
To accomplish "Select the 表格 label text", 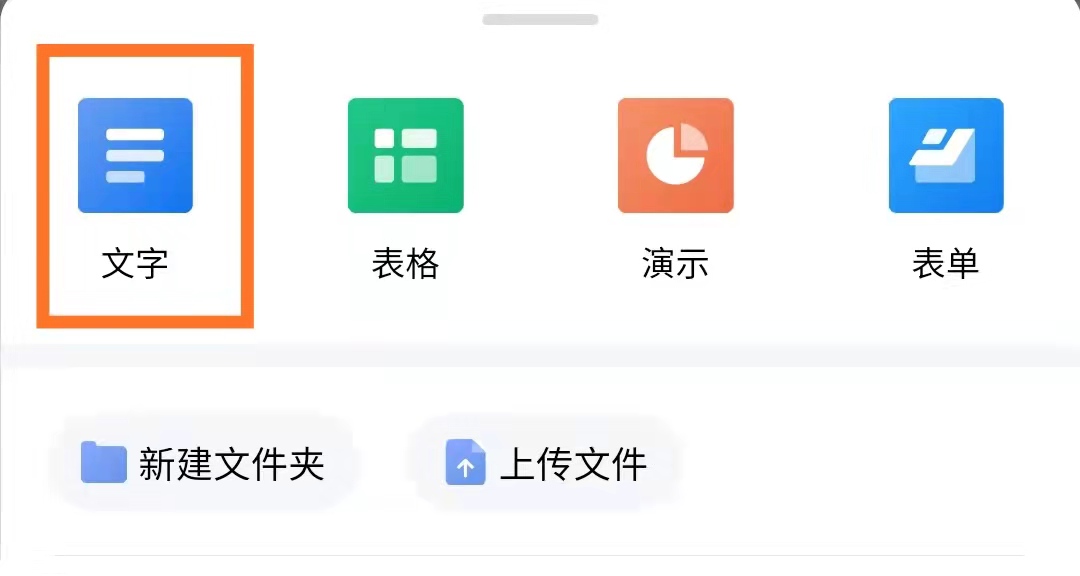I will coord(406,264).
